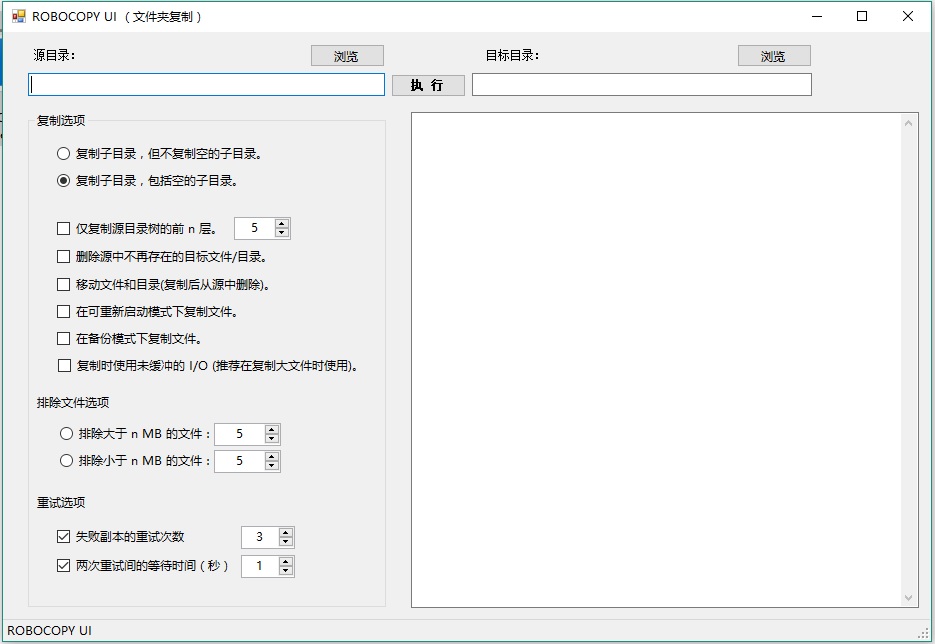This screenshot has width=935, height=644.
Task: Click the 重试次数 number field showing 3
Action: point(260,537)
